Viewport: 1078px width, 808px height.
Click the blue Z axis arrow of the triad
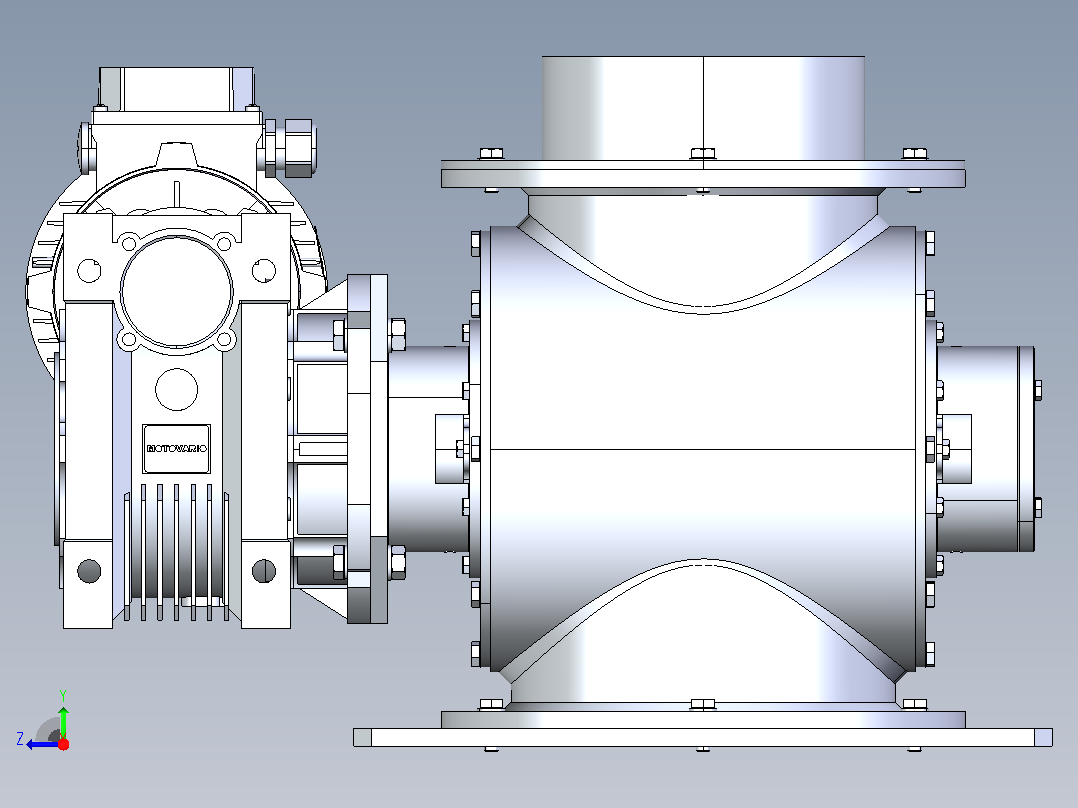point(43,745)
